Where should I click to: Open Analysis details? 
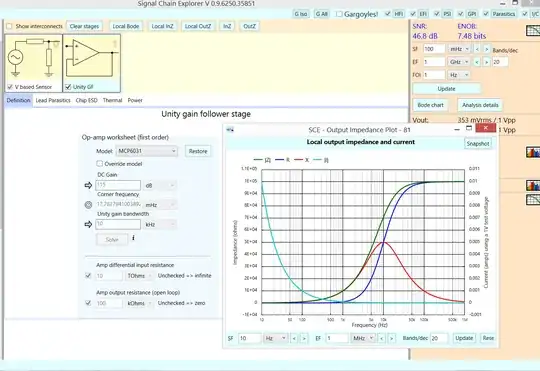point(480,105)
